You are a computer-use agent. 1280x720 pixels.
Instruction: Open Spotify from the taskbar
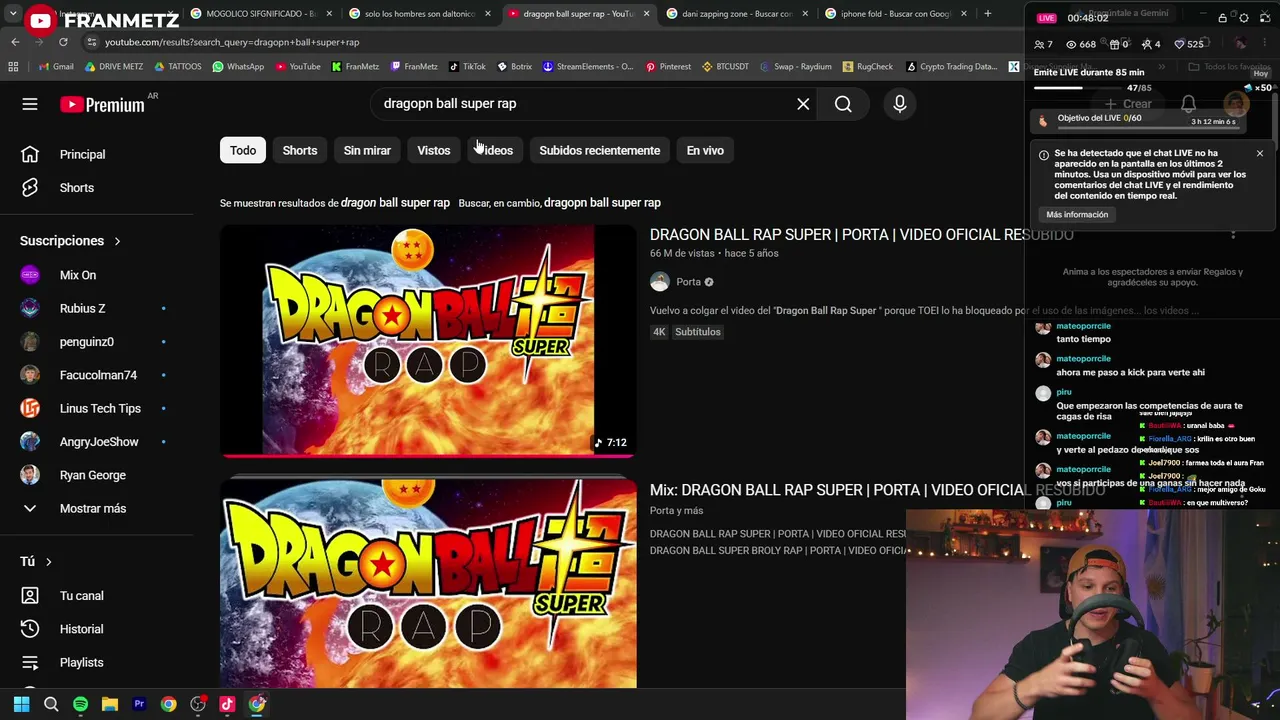pyautogui.click(x=80, y=704)
